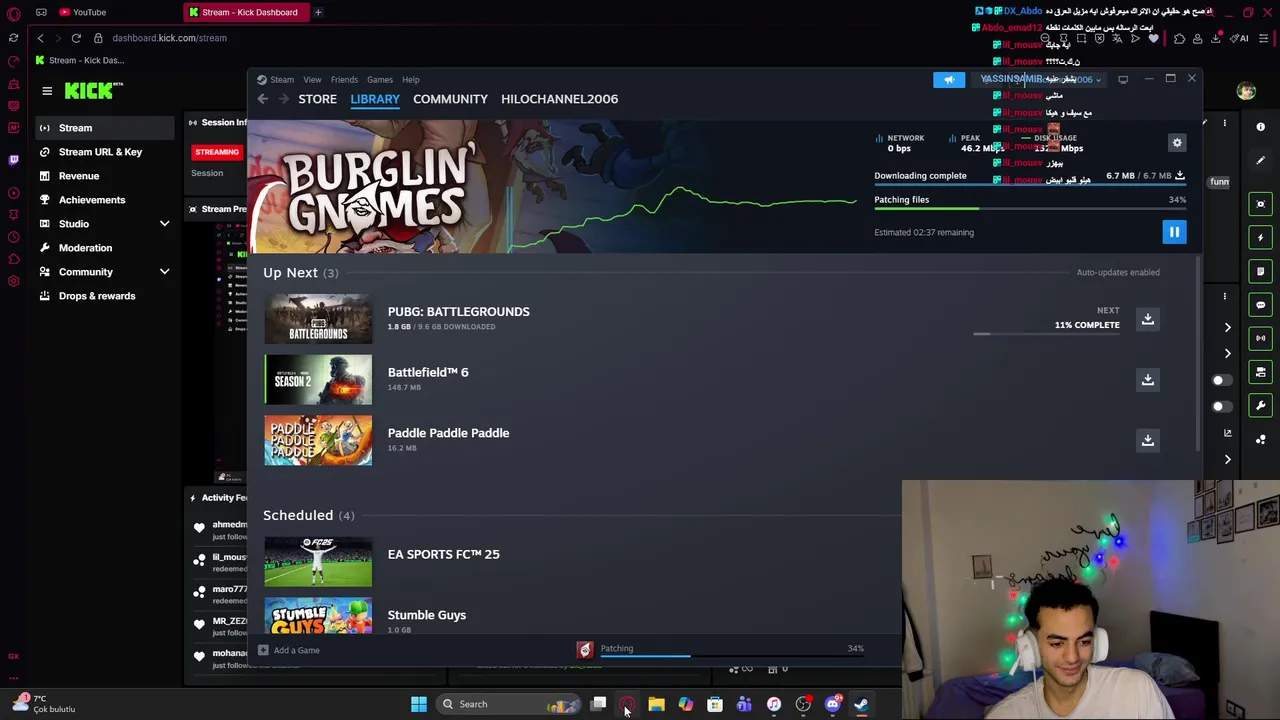
Task: Open the Steam announcements megaphone button
Action: [x=949, y=79]
